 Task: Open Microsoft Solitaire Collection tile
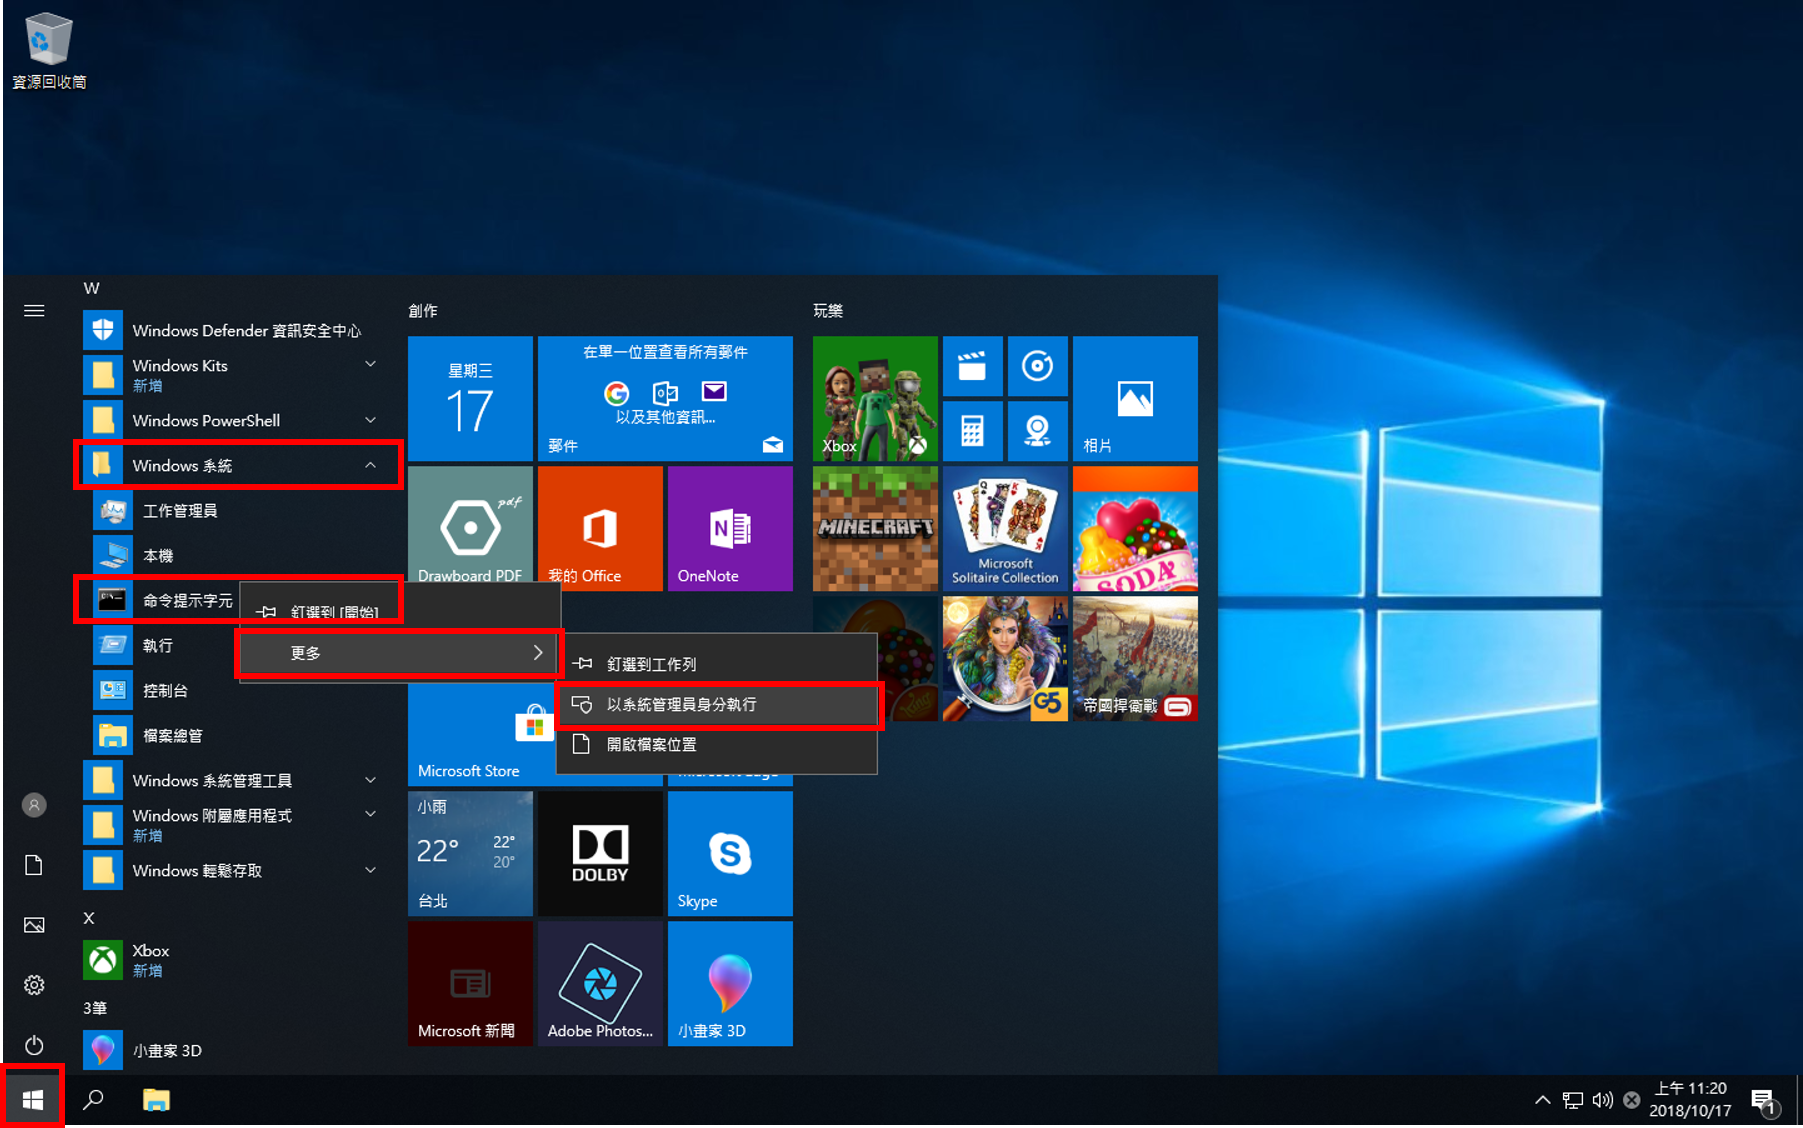click(x=1005, y=529)
